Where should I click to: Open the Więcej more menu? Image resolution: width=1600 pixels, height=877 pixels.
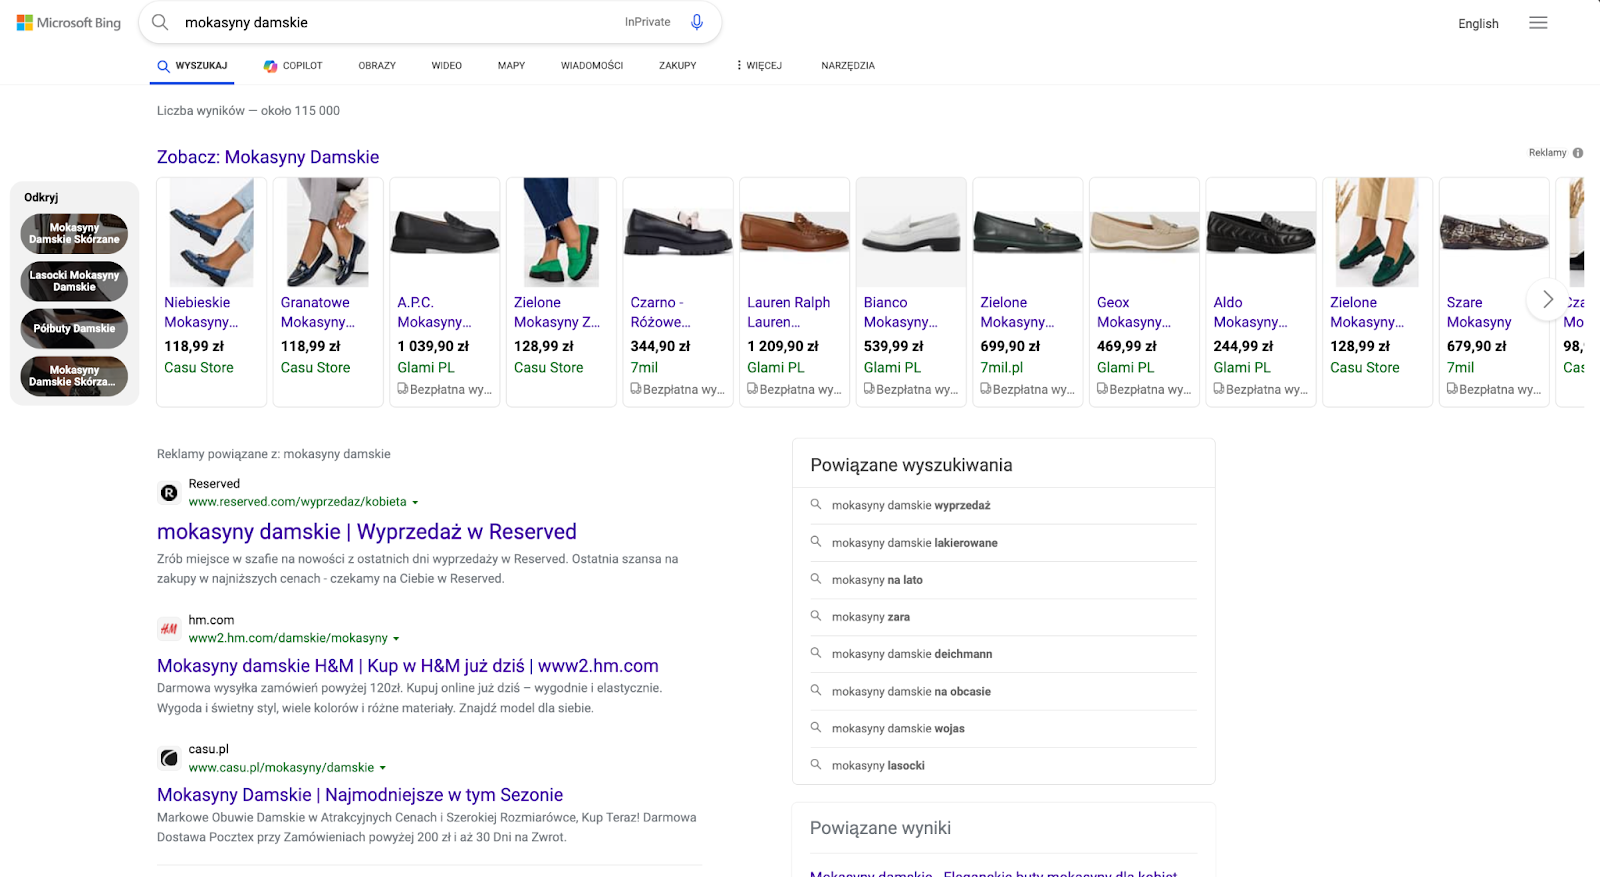click(759, 65)
